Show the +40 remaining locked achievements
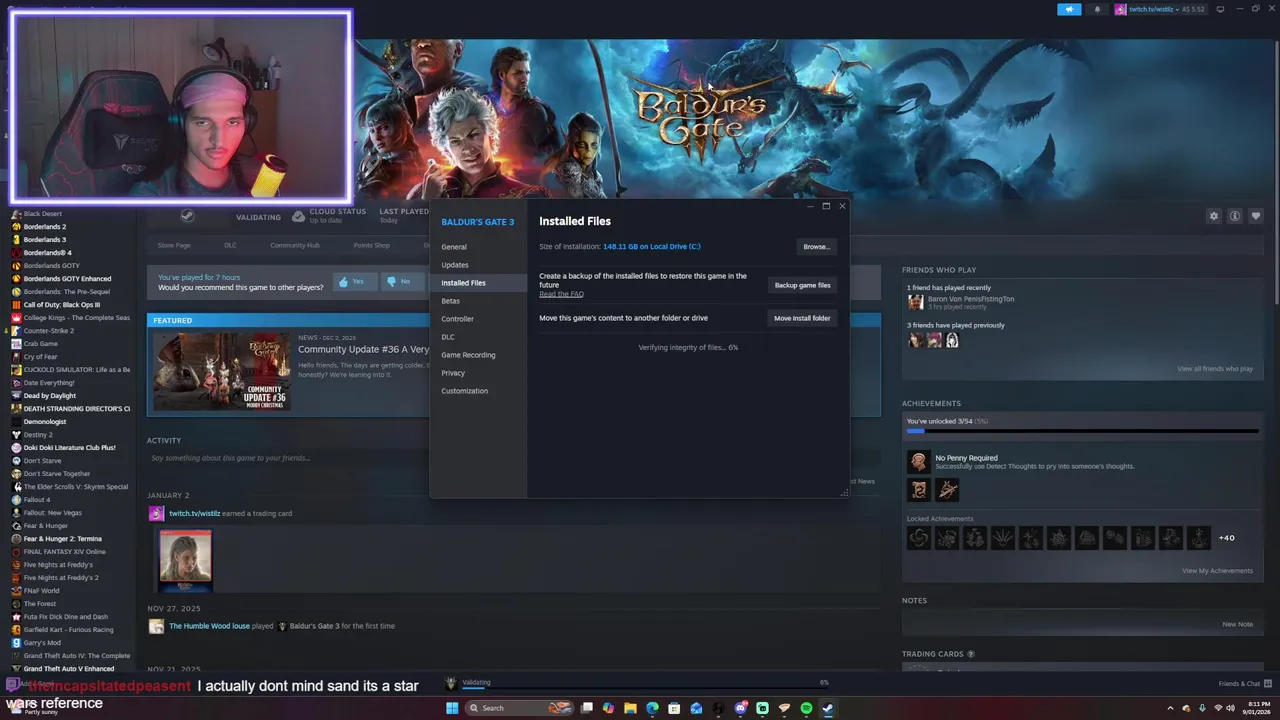Image resolution: width=1280 pixels, height=720 pixels. [x=1226, y=538]
